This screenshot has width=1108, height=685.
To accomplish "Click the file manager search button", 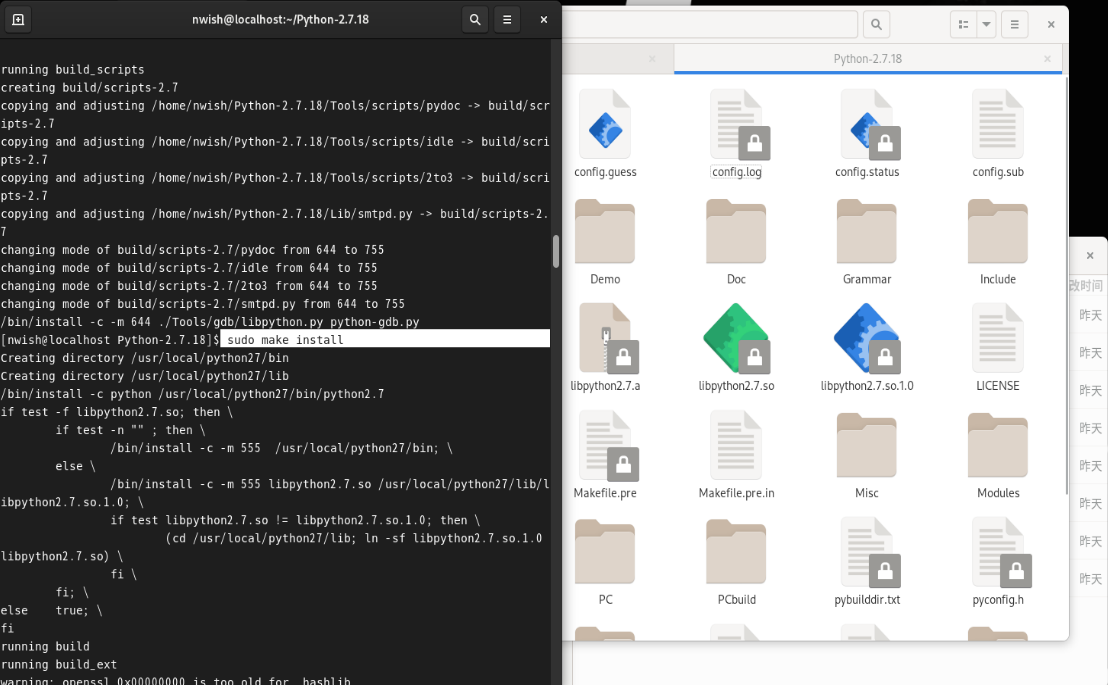I will (876, 24).
